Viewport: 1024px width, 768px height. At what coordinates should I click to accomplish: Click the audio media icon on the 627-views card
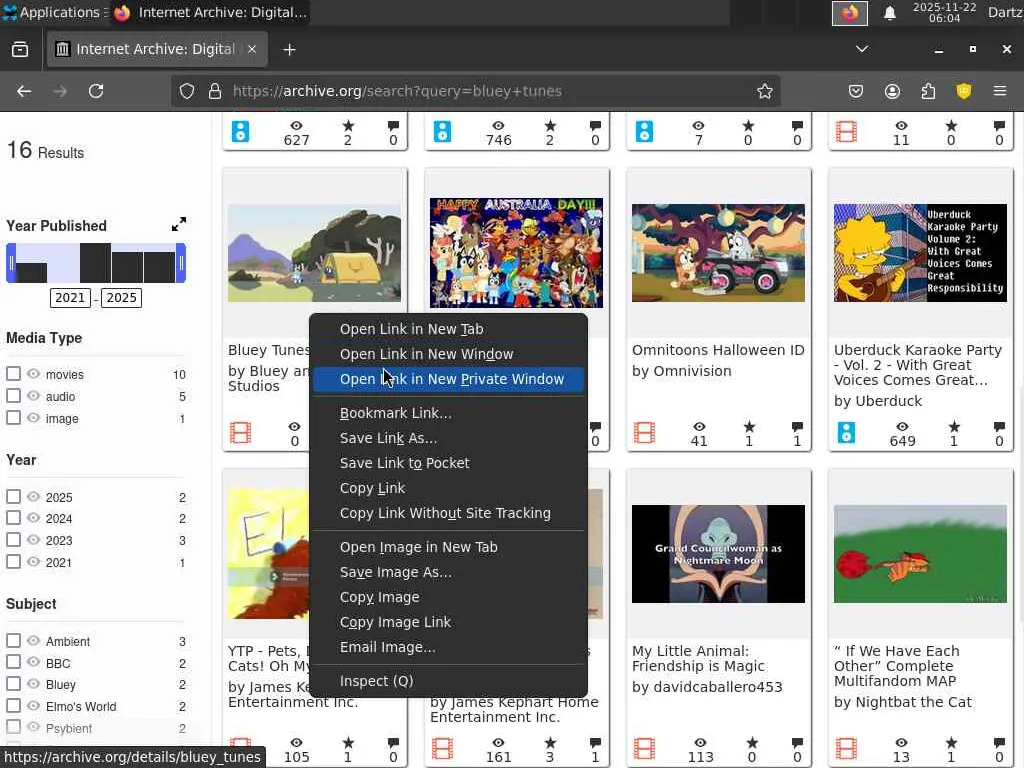tap(240, 132)
